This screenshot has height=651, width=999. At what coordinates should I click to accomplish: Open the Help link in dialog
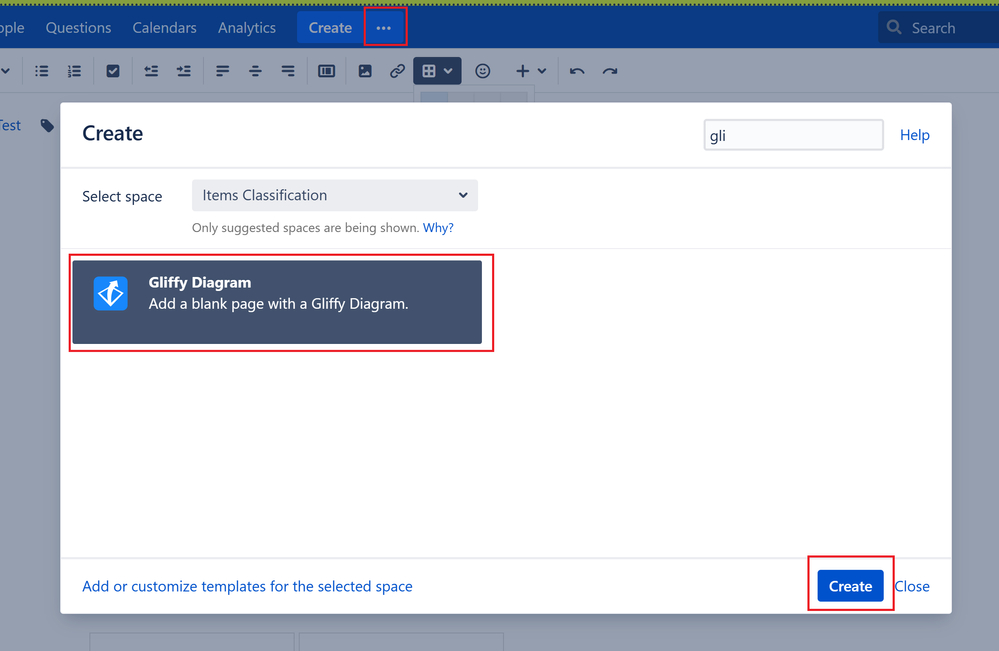pyautogui.click(x=914, y=135)
